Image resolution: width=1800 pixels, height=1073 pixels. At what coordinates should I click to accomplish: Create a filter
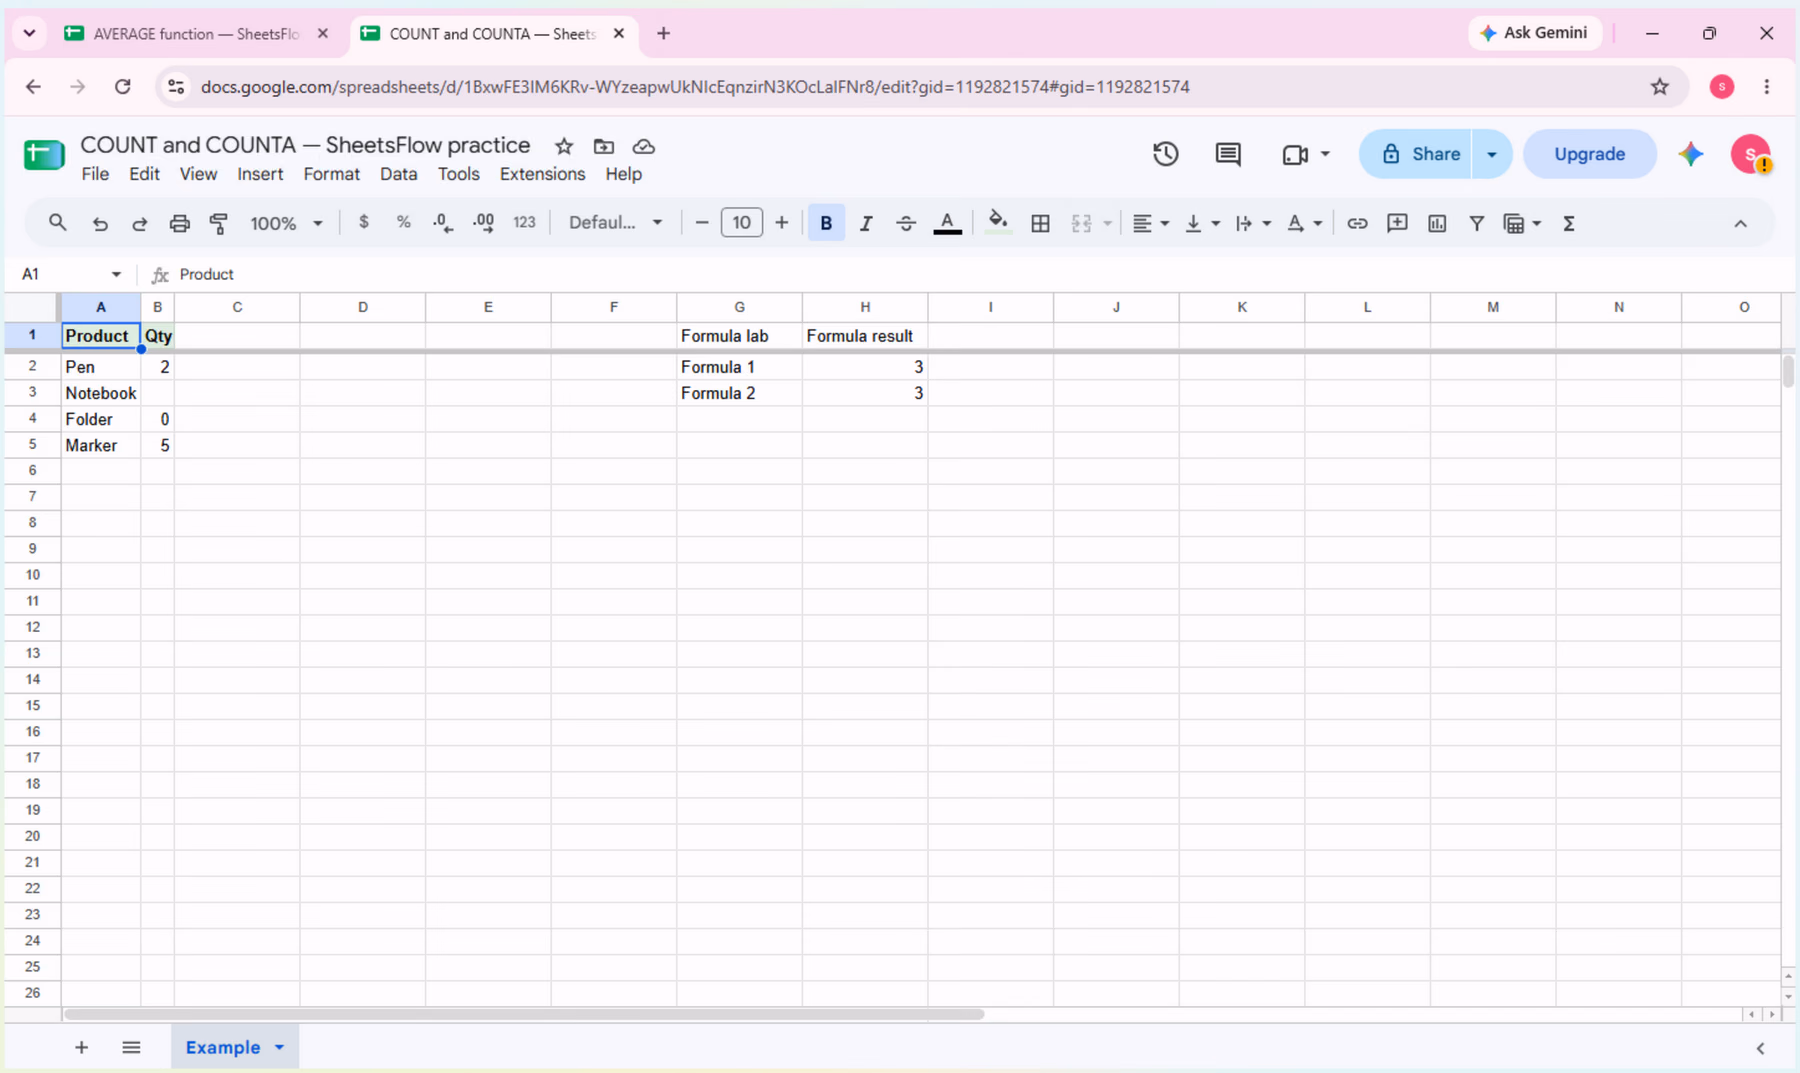tap(1476, 223)
